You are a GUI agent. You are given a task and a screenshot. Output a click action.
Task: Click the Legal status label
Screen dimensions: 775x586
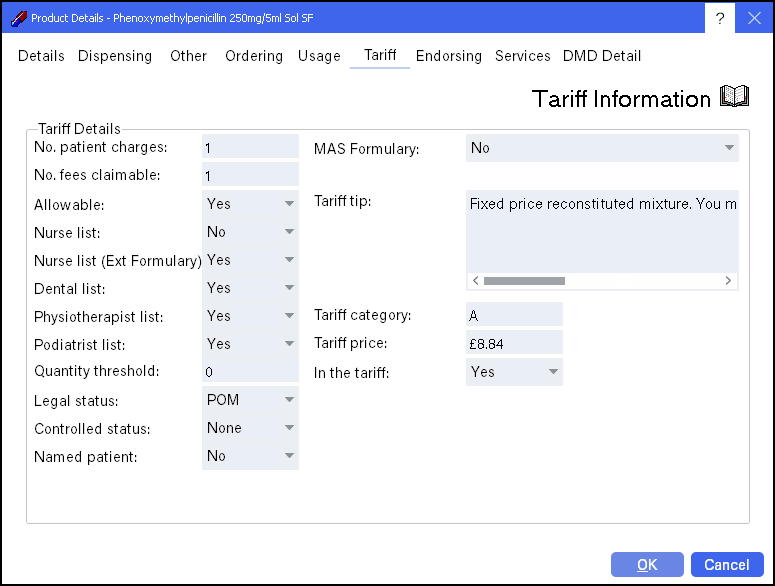coord(76,401)
